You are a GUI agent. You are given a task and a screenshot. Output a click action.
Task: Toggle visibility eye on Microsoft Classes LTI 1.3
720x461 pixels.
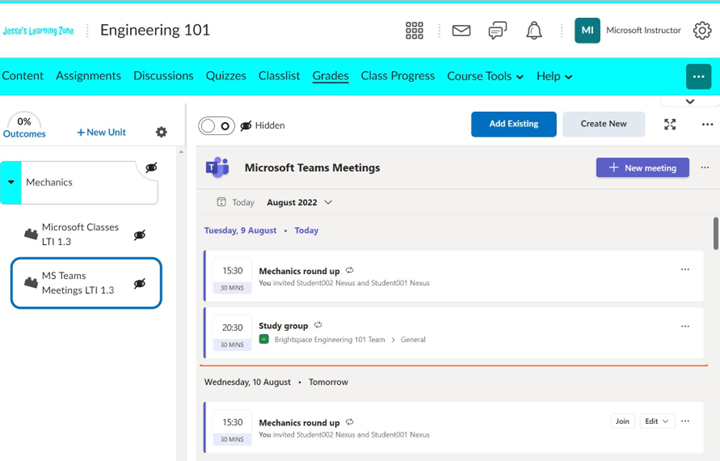click(140, 235)
